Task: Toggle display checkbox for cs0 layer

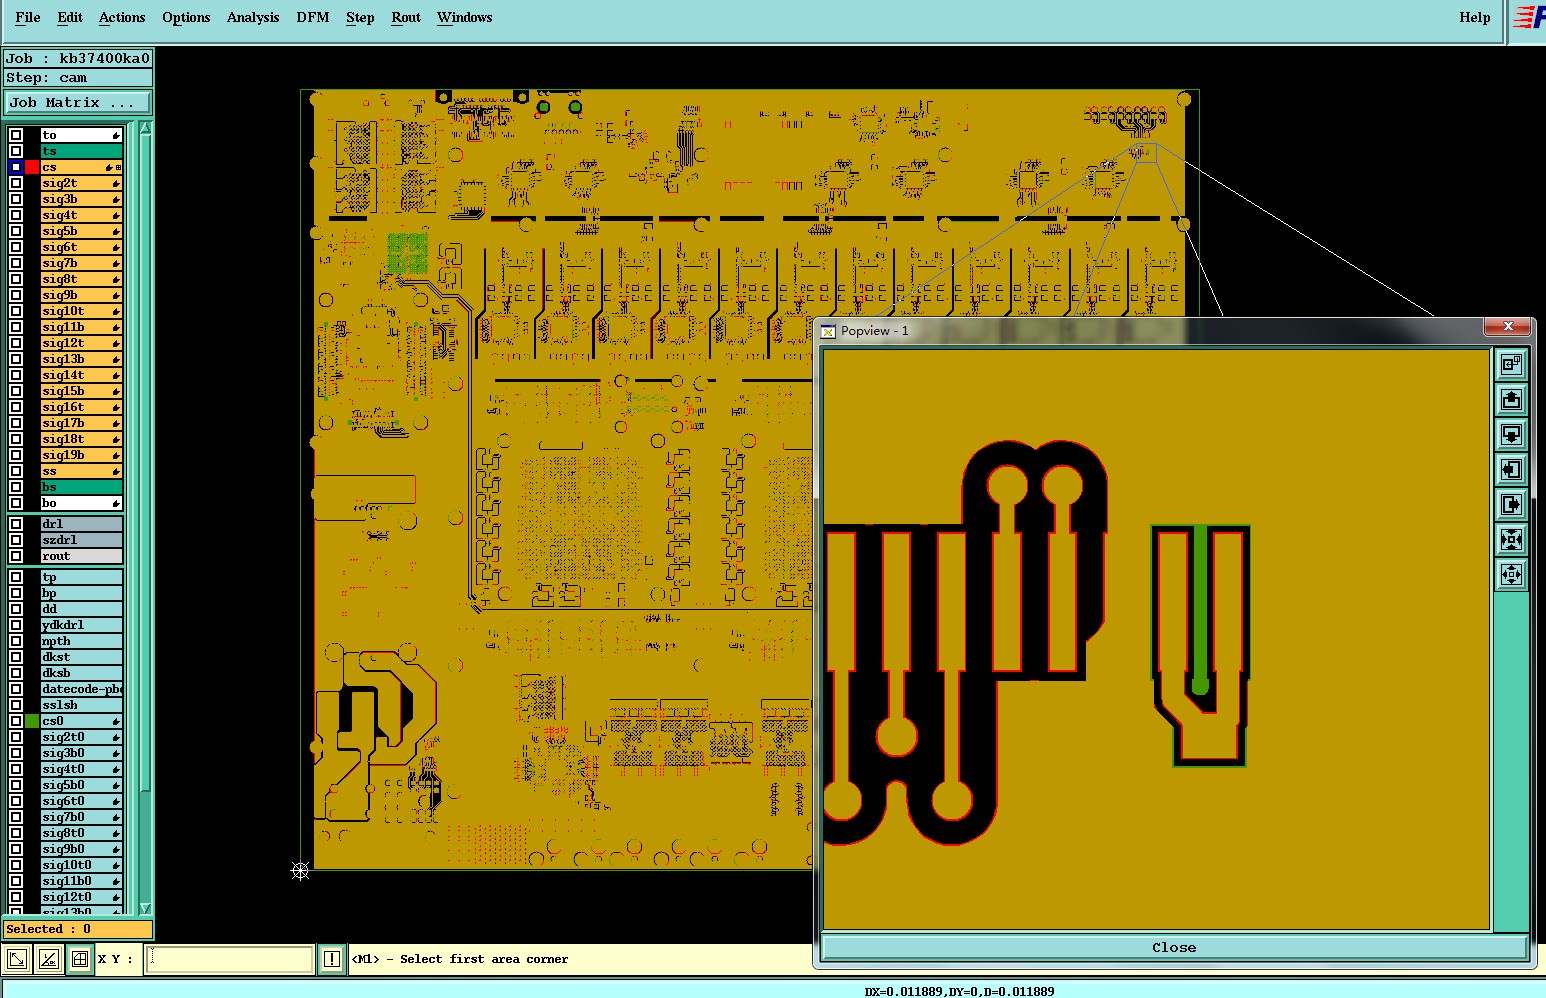Action: point(16,721)
